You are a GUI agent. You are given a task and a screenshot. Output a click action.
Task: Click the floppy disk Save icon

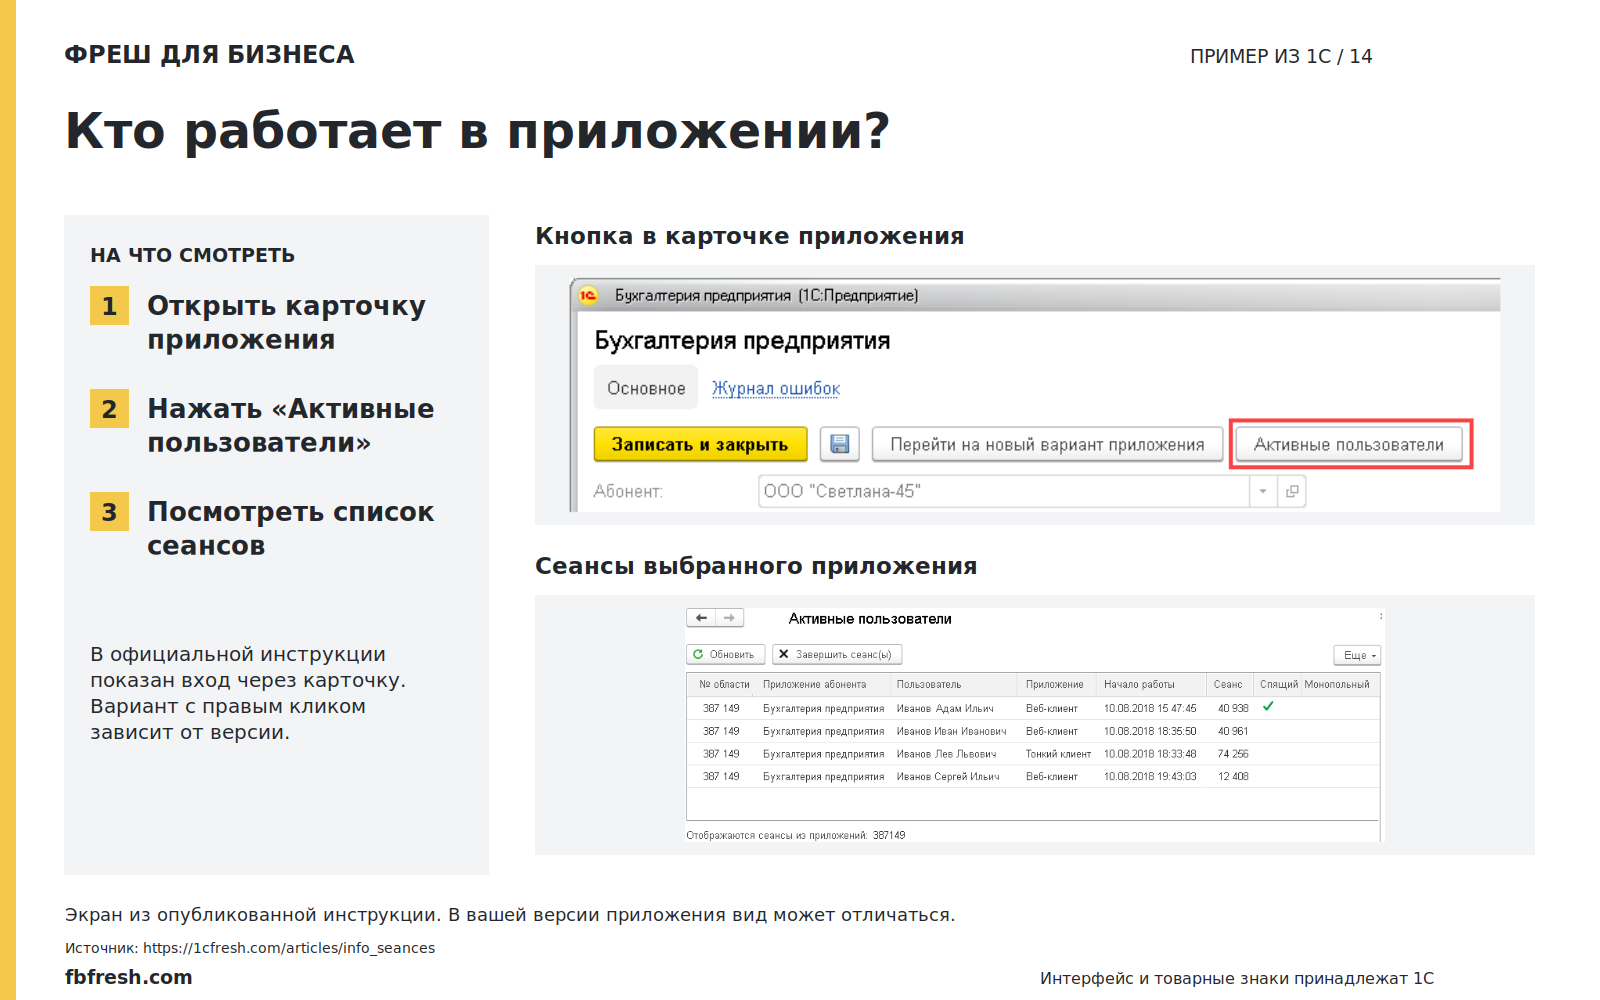(x=840, y=444)
